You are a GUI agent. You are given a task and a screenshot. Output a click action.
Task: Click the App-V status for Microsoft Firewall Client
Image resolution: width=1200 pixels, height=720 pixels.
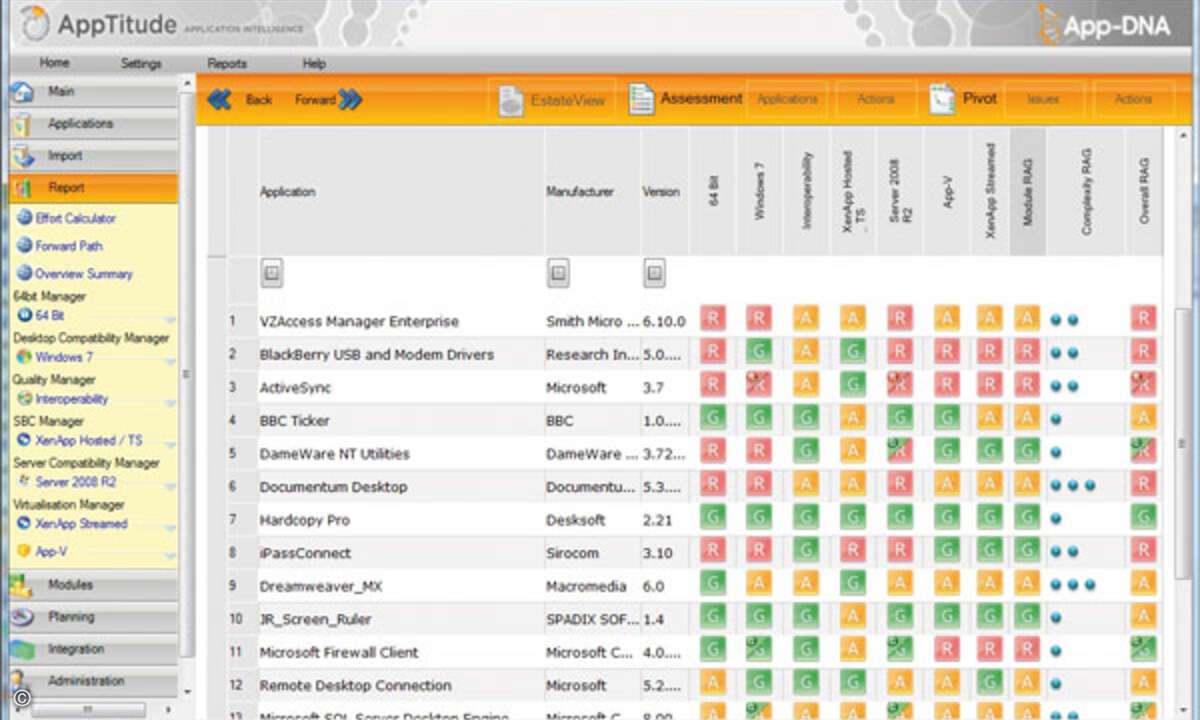946,650
